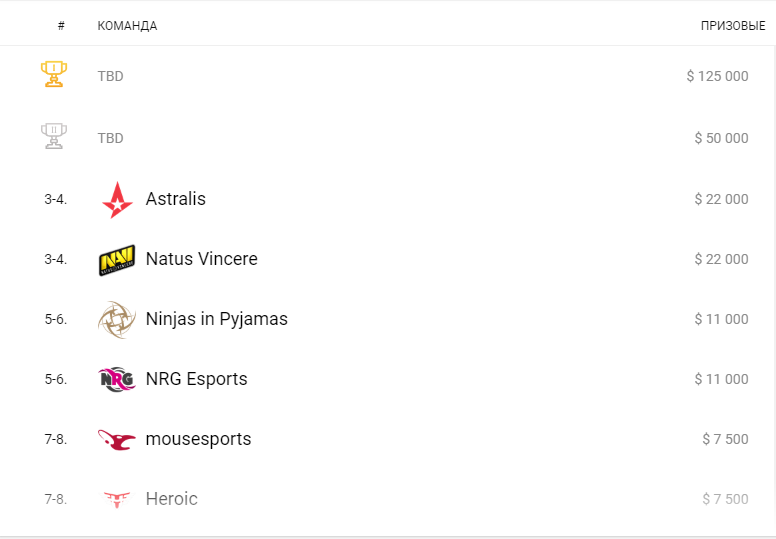The height and width of the screenshot is (539, 776).
Task: Open the Astralis team link
Action: (x=176, y=199)
